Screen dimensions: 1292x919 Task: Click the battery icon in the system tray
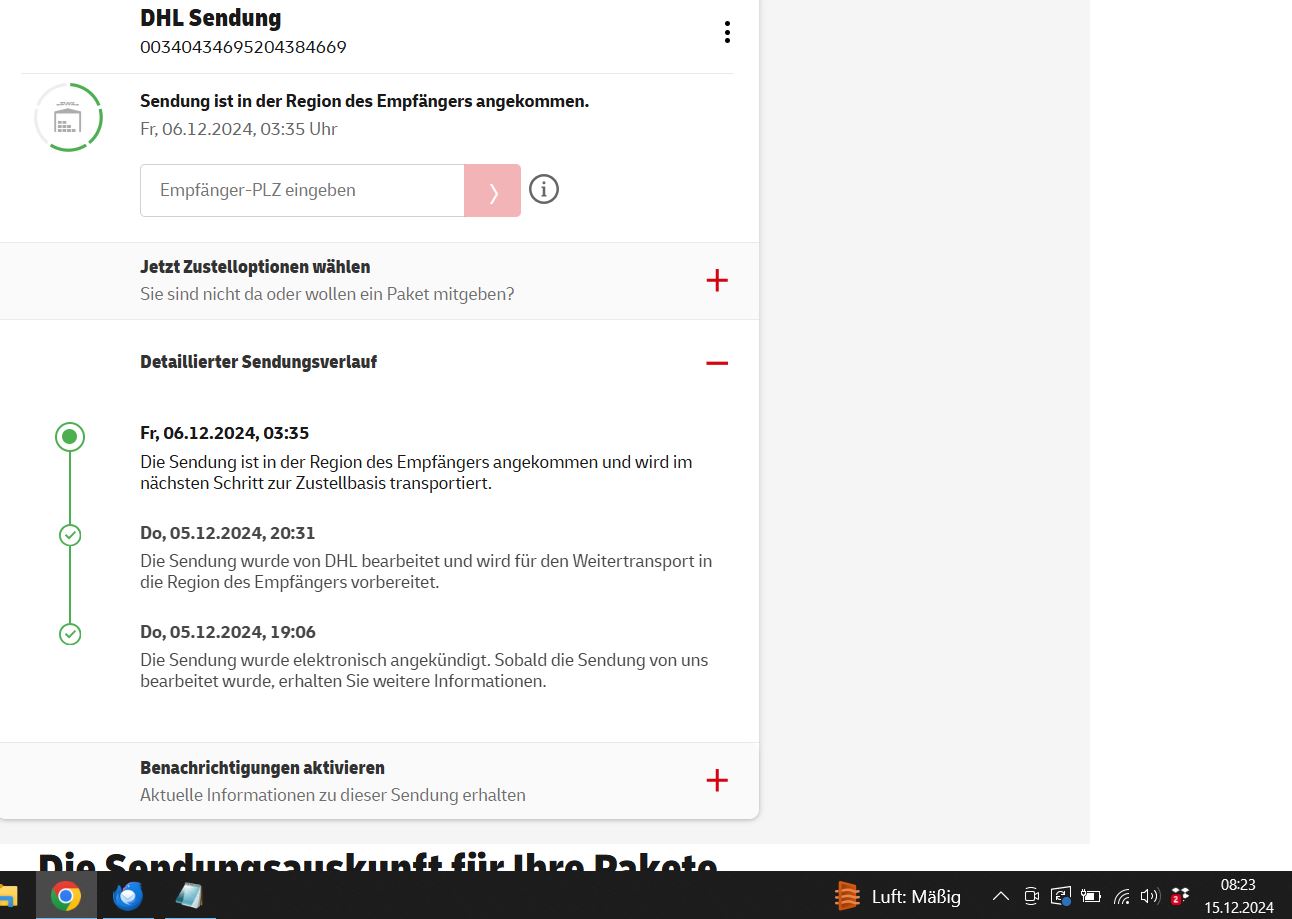[x=1091, y=897]
